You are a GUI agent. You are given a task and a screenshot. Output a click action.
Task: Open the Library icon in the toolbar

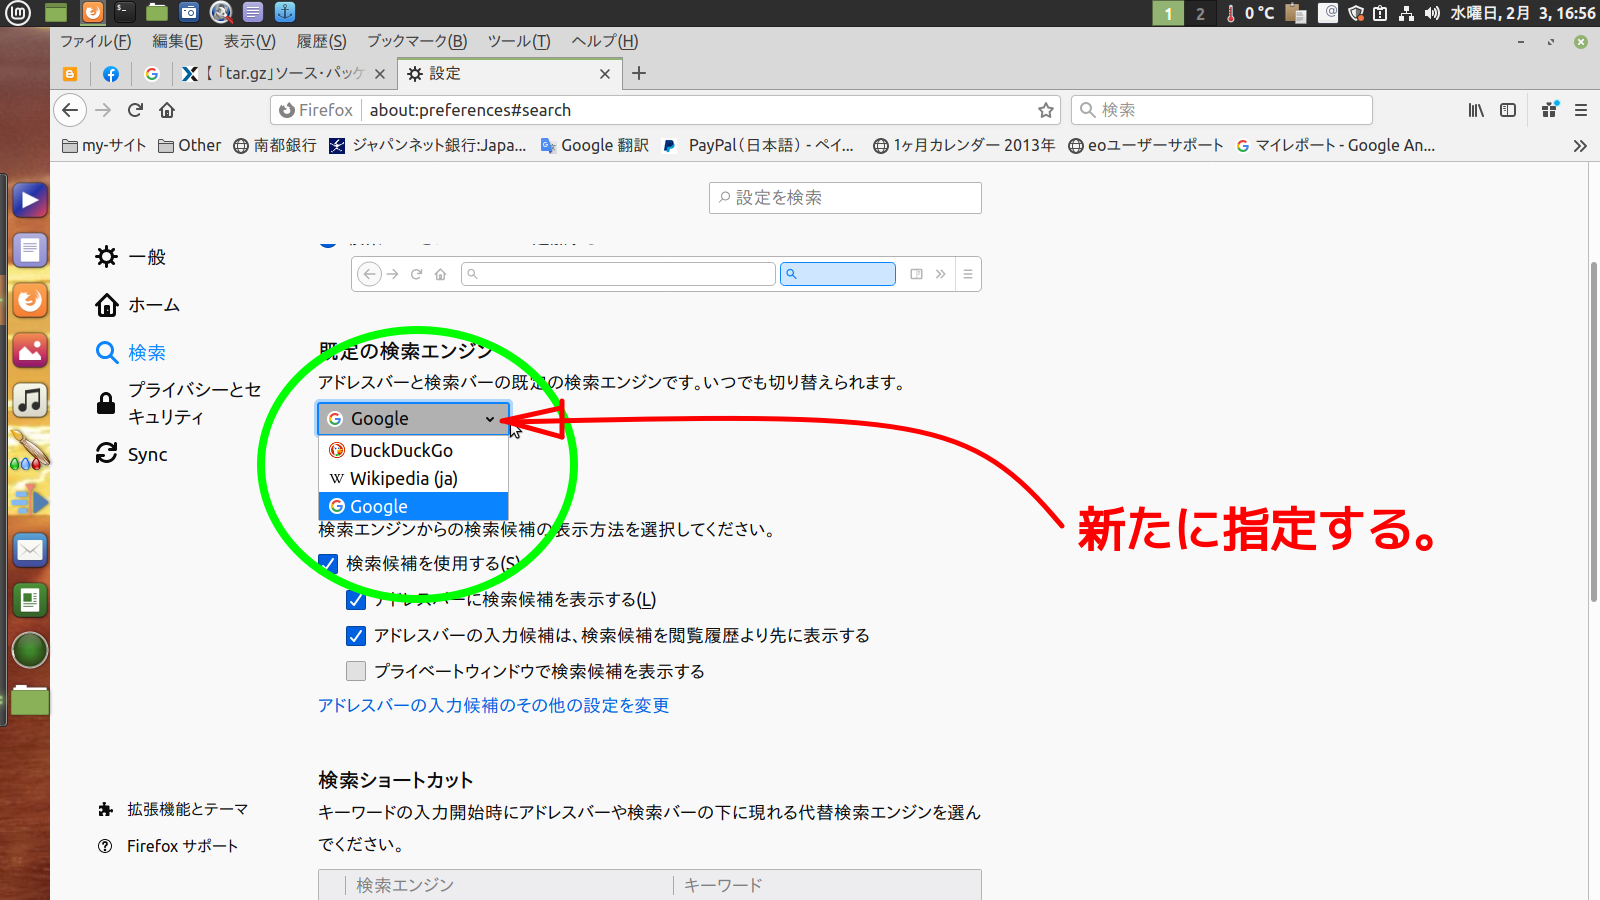1476,110
